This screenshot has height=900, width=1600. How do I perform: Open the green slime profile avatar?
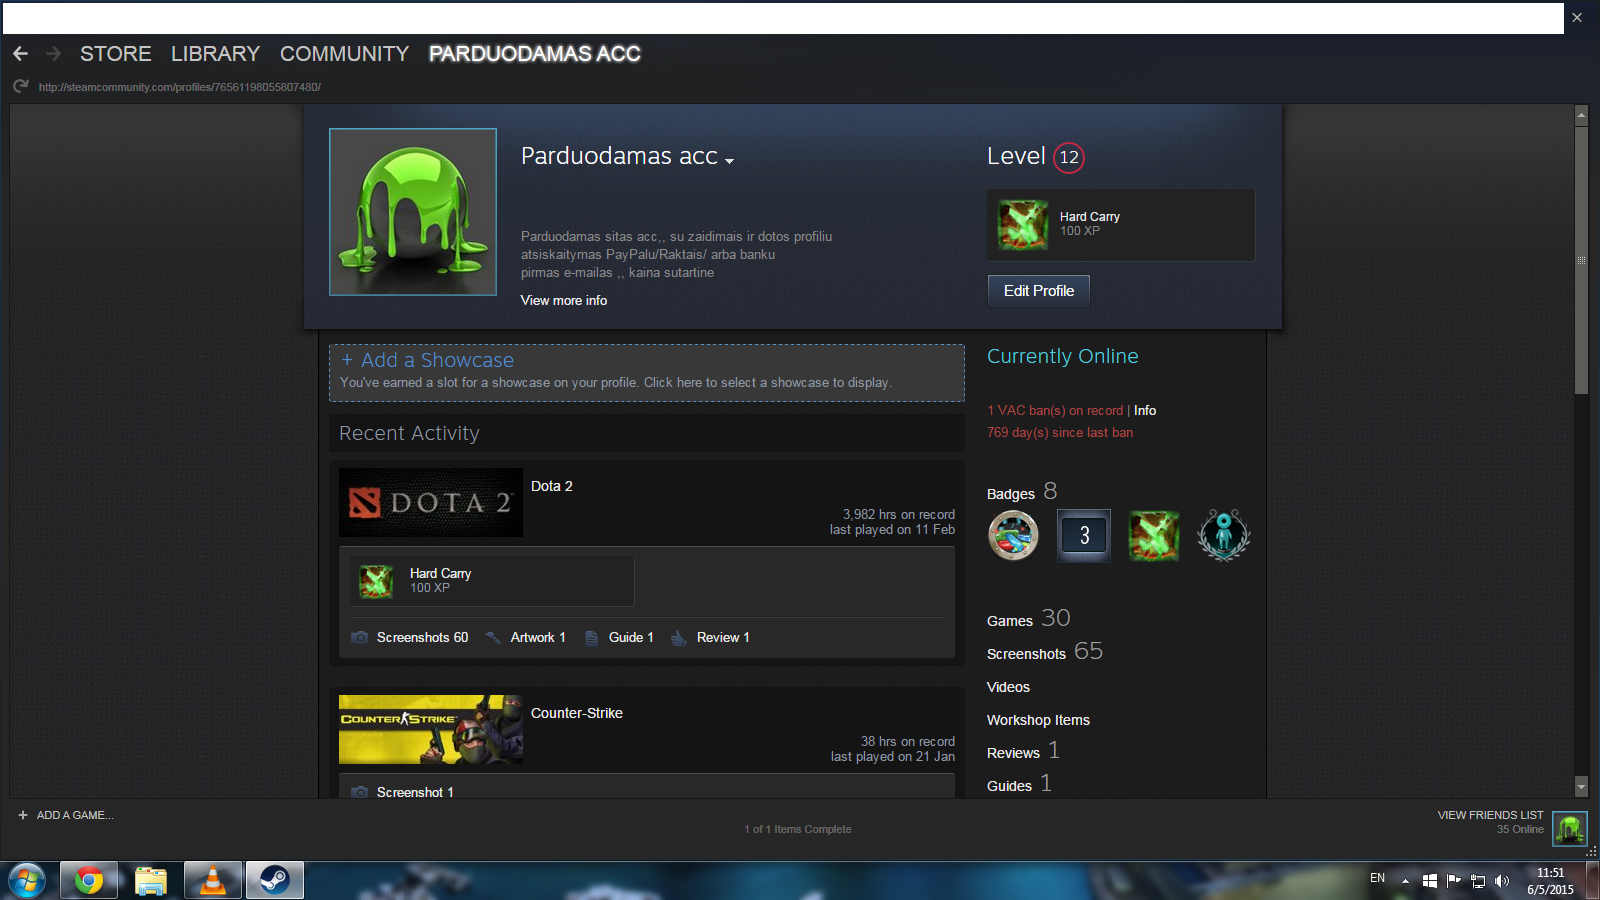pos(413,212)
